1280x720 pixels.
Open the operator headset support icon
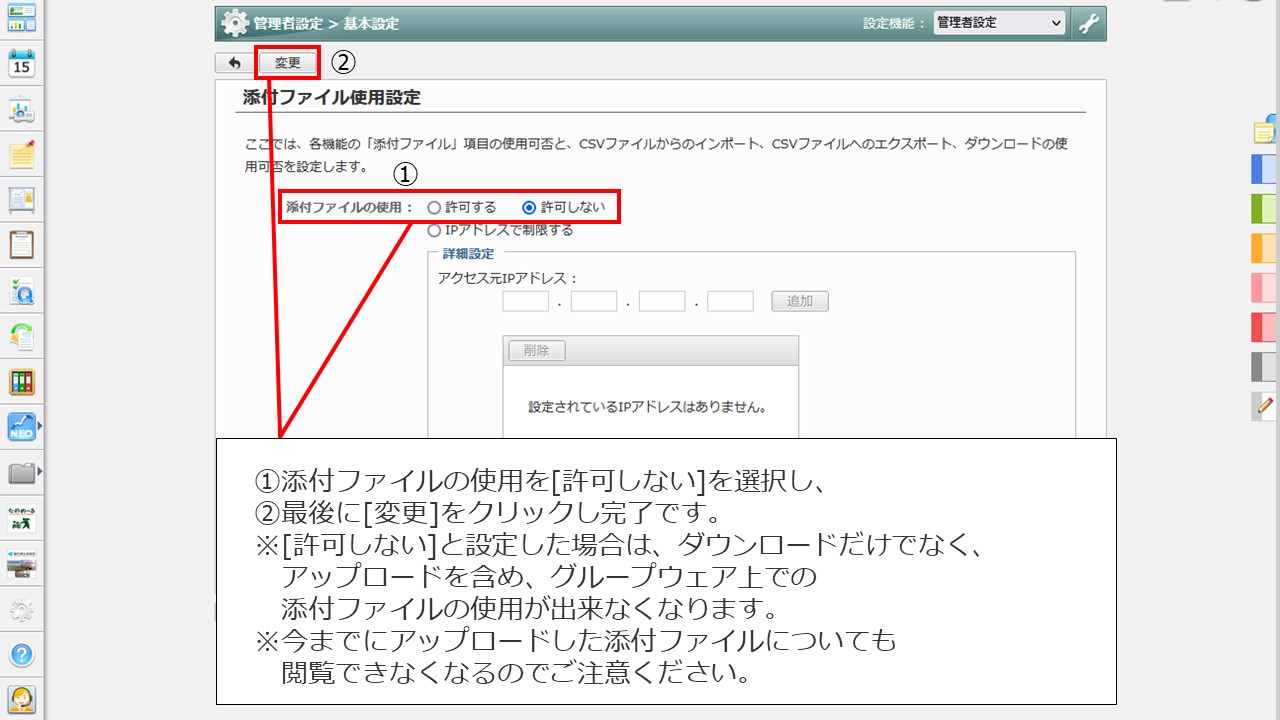coord(22,699)
